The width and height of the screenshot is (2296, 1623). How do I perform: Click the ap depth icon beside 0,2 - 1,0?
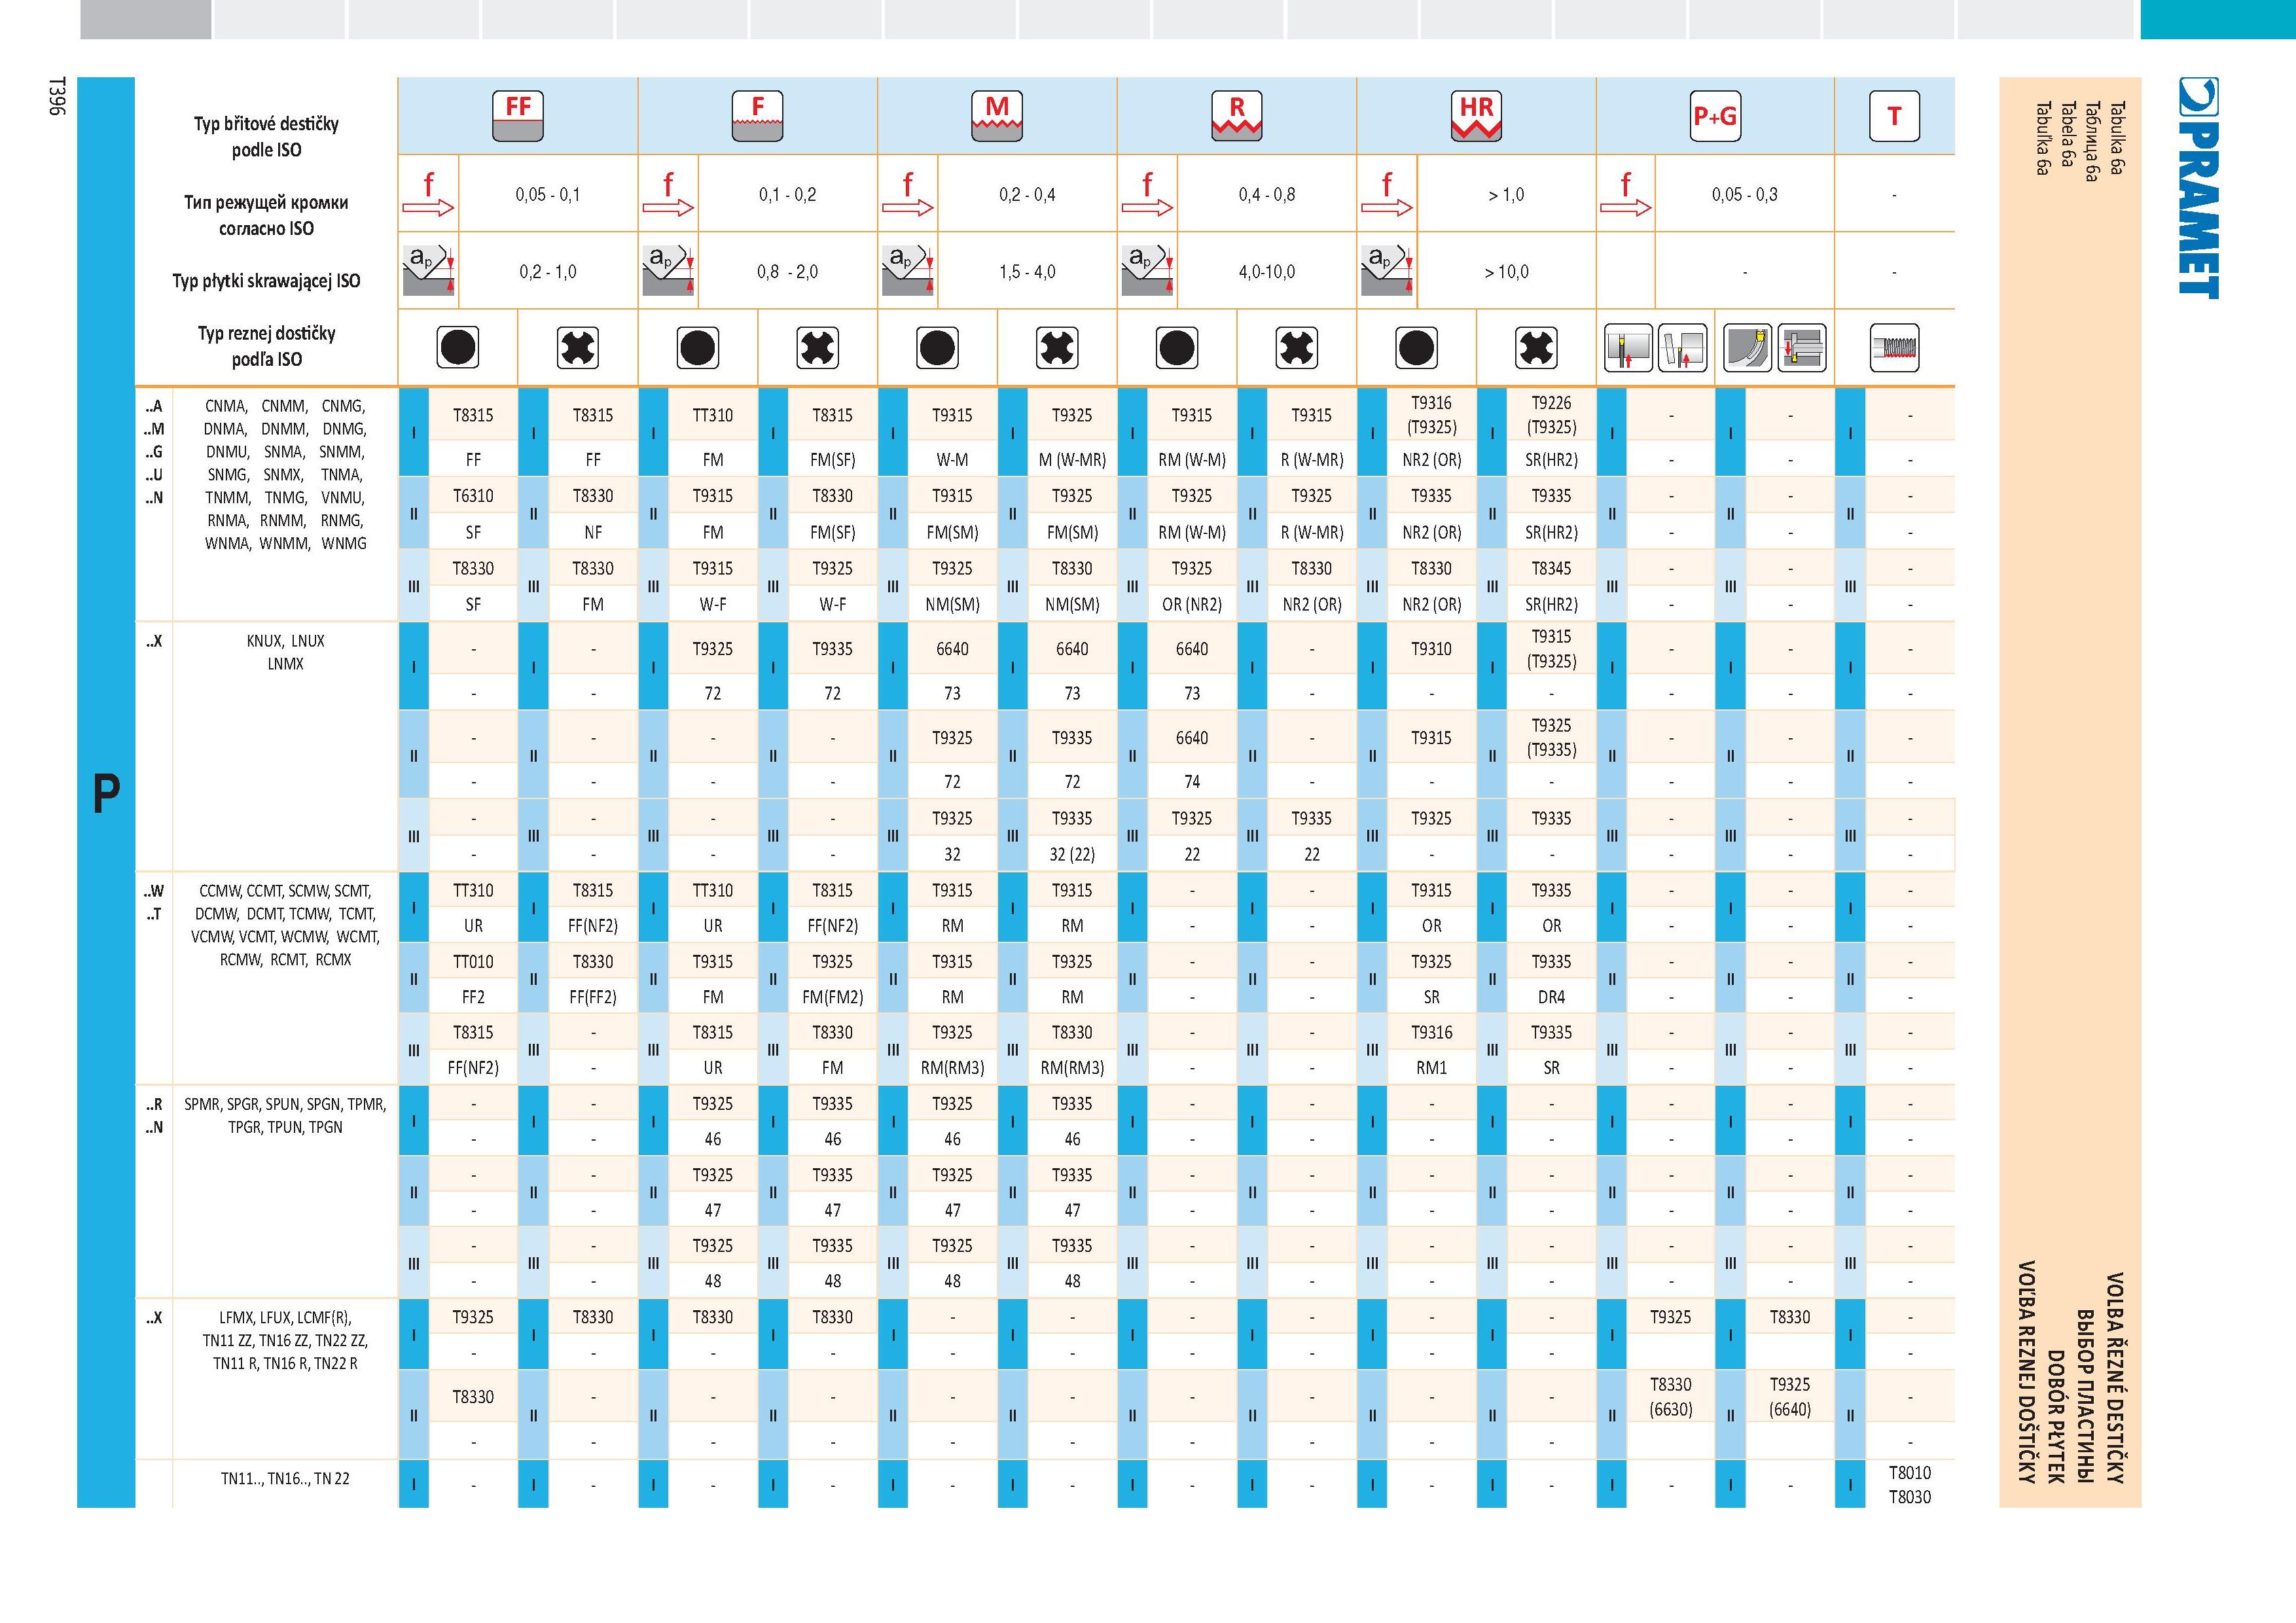(428, 271)
